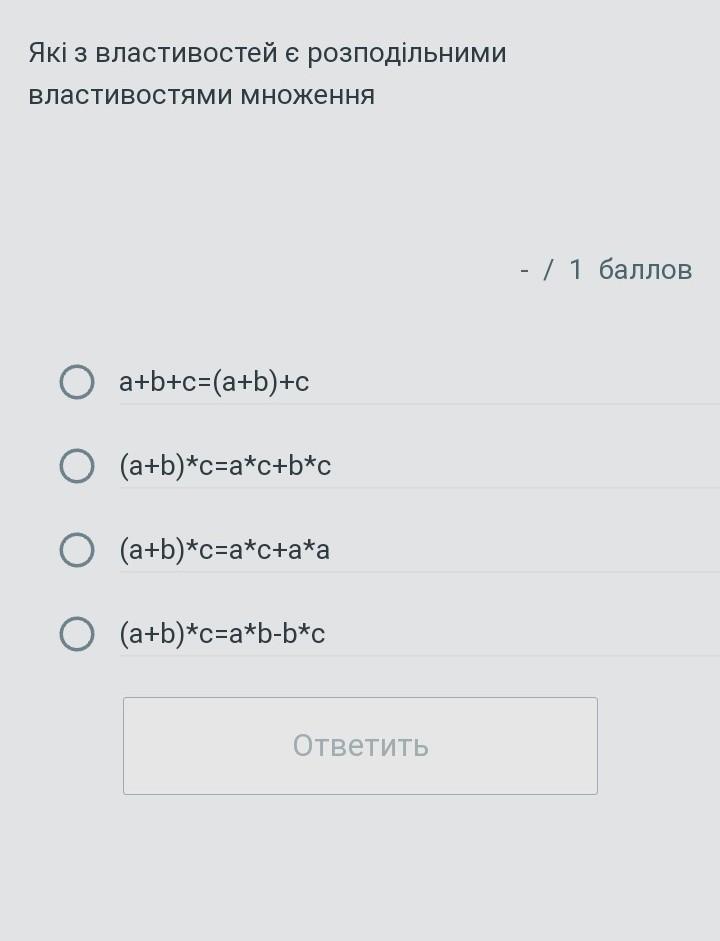The width and height of the screenshot is (720, 941).
Task: Click the slash in the score indicator
Action: [548, 270]
